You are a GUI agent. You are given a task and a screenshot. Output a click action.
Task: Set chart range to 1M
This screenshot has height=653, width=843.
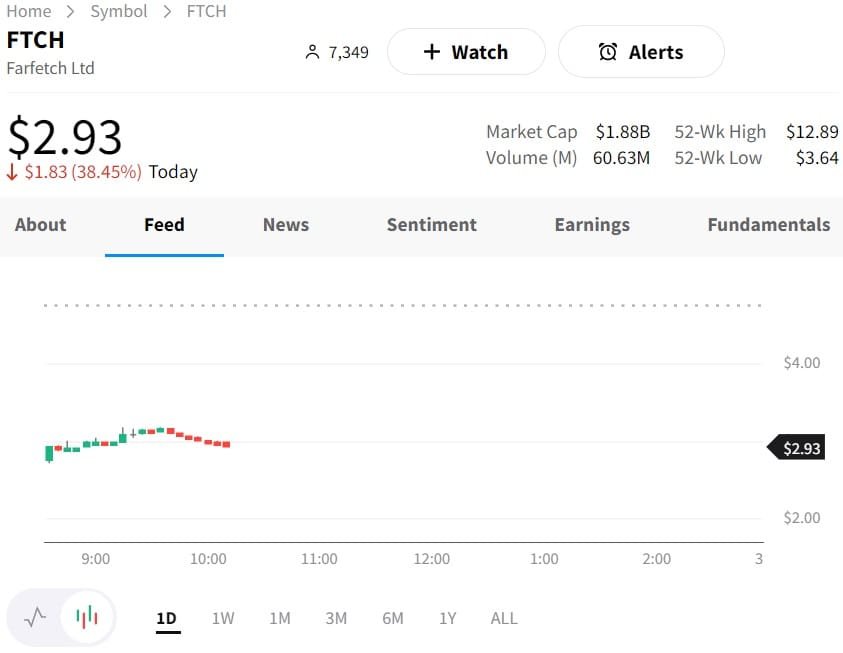tap(280, 618)
